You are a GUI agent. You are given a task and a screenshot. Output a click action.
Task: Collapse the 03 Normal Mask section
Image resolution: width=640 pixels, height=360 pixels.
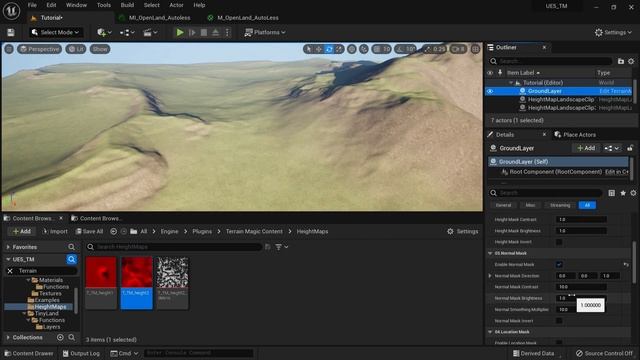[490, 253]
